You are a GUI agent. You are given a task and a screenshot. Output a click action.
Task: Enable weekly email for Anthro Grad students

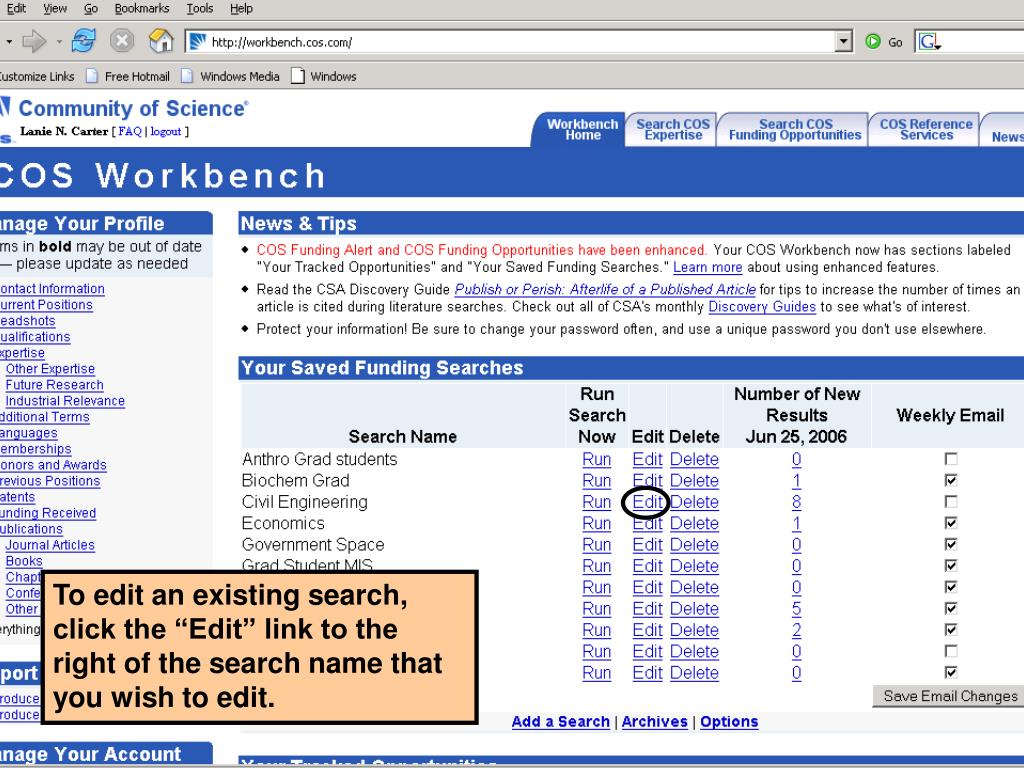click(951, 459)
